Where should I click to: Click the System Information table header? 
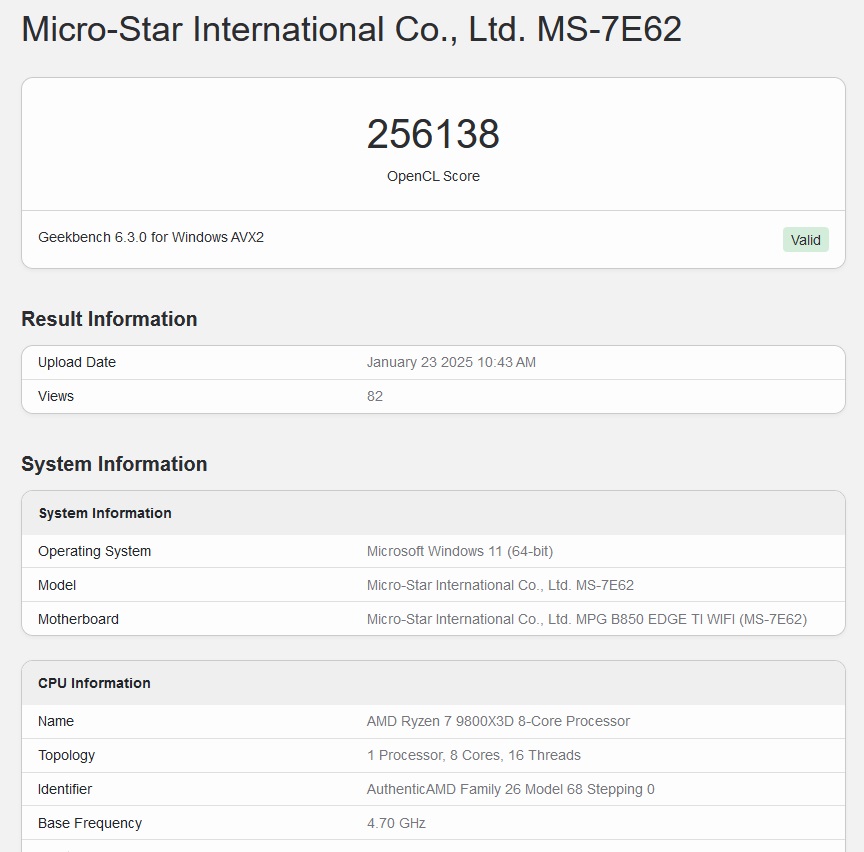[105, 513]
